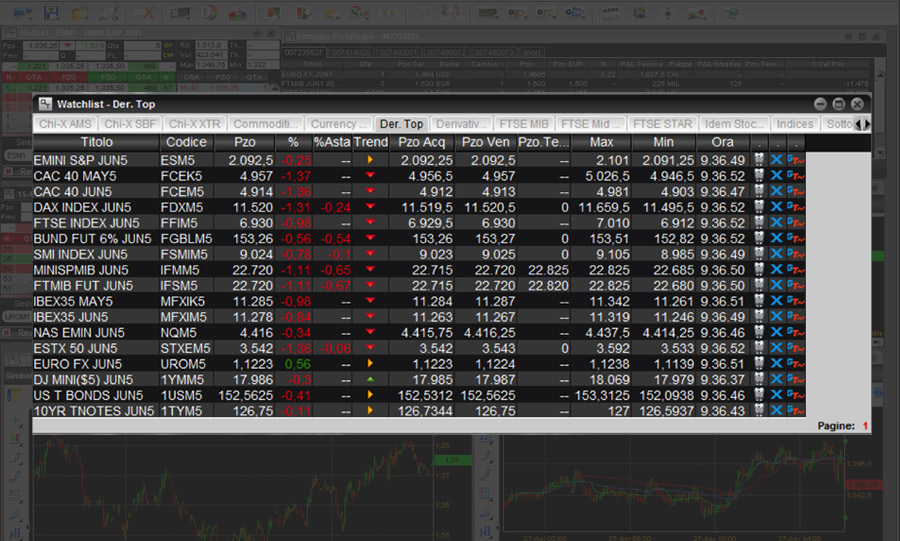Select the Der. Top tab
The width and height of the screenshot is (900, 541).
click(x=401, y=124)
